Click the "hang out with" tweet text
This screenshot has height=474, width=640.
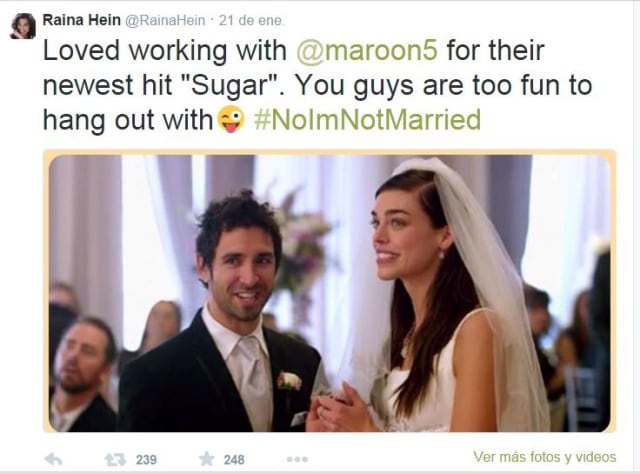tap(128, 120)
